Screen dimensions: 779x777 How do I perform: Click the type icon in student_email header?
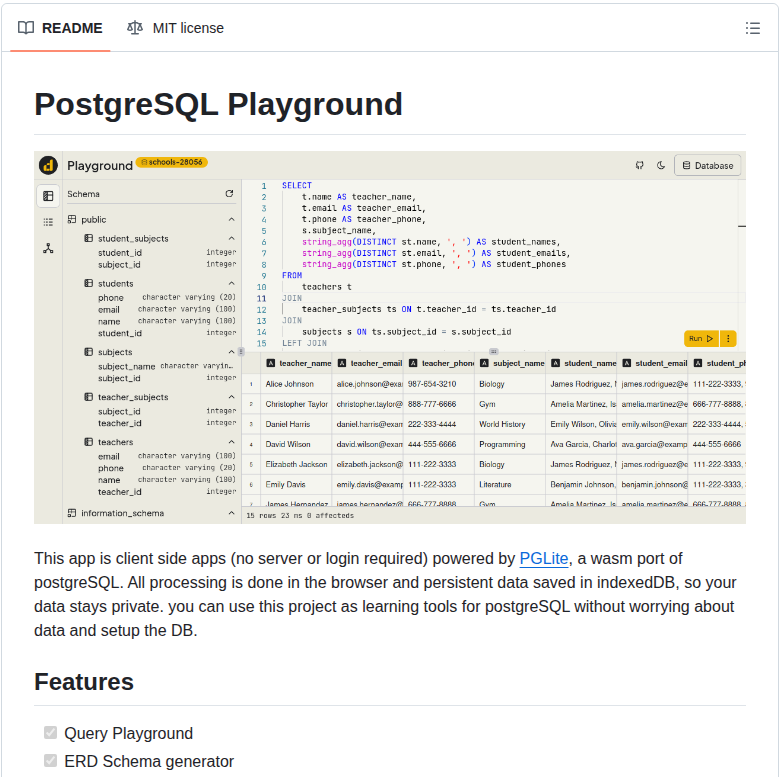coord(627,363)
